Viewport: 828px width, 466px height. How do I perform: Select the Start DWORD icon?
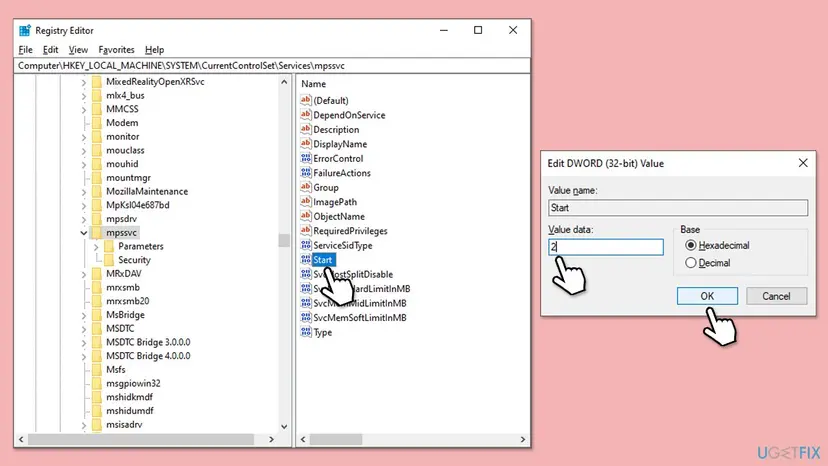click(306, 260)
